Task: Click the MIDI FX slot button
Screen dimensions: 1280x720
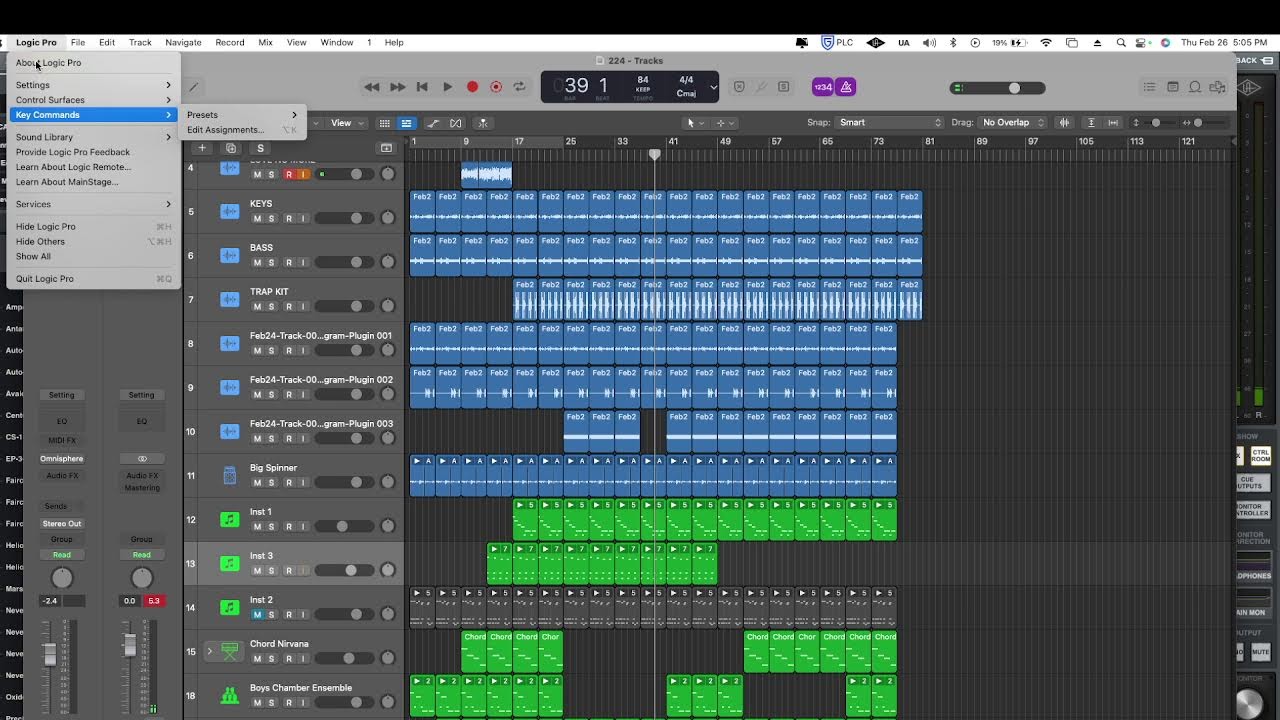Action: (x=62, y=441)
